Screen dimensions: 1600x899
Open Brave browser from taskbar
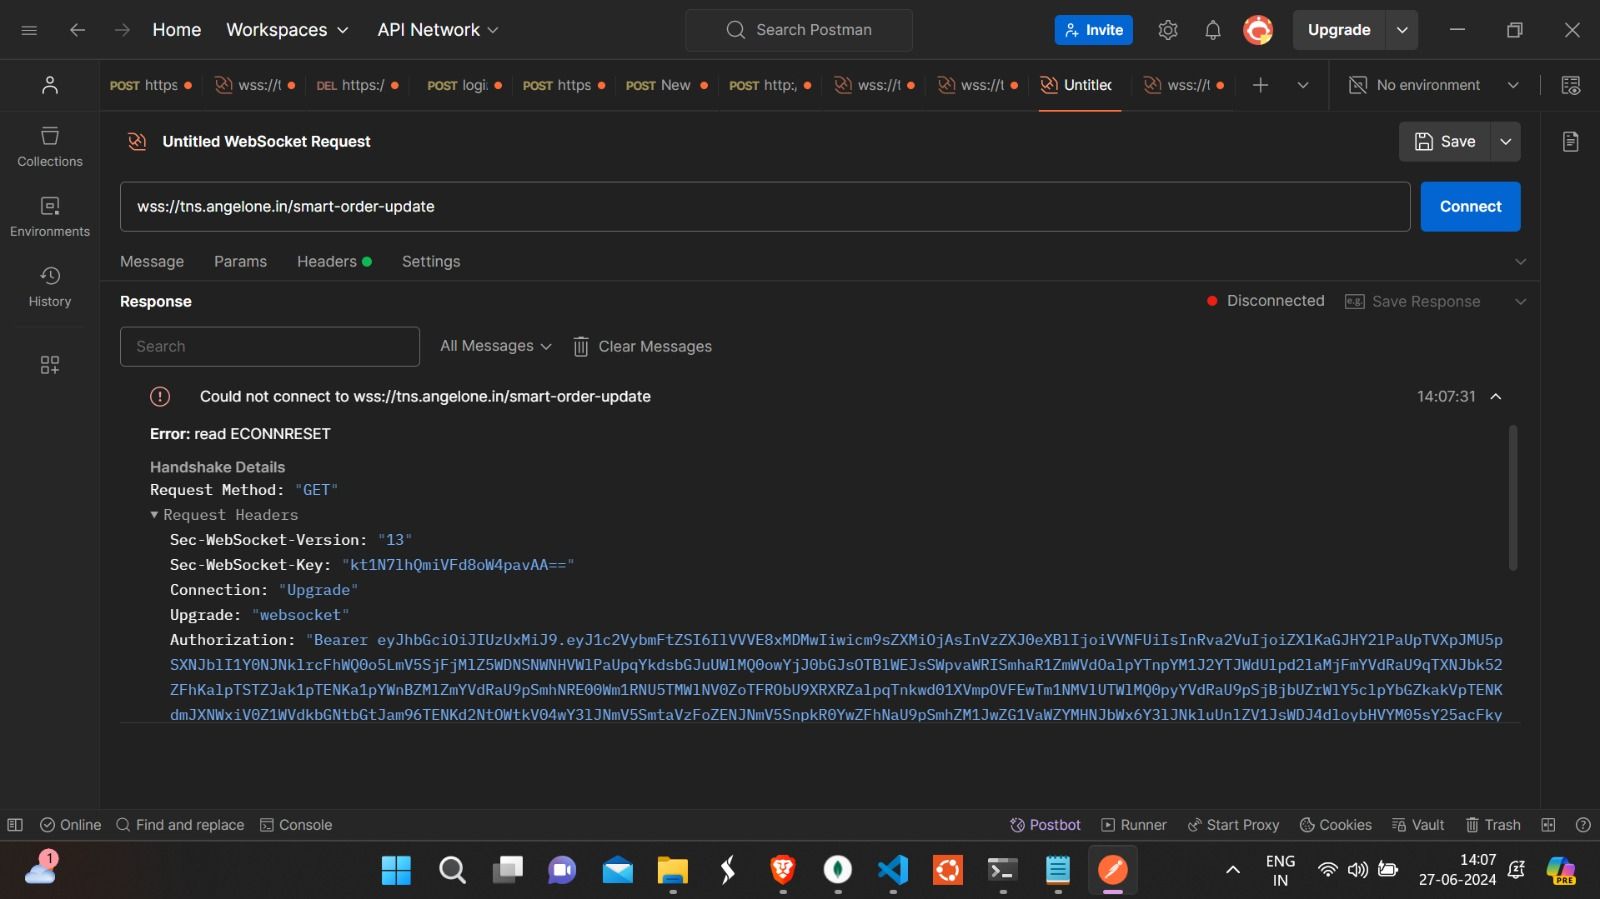[783, 870]
